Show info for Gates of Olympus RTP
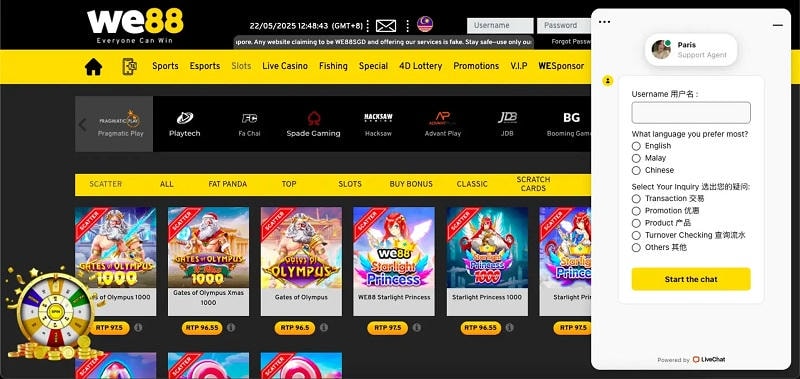 (x=324, y=327)
